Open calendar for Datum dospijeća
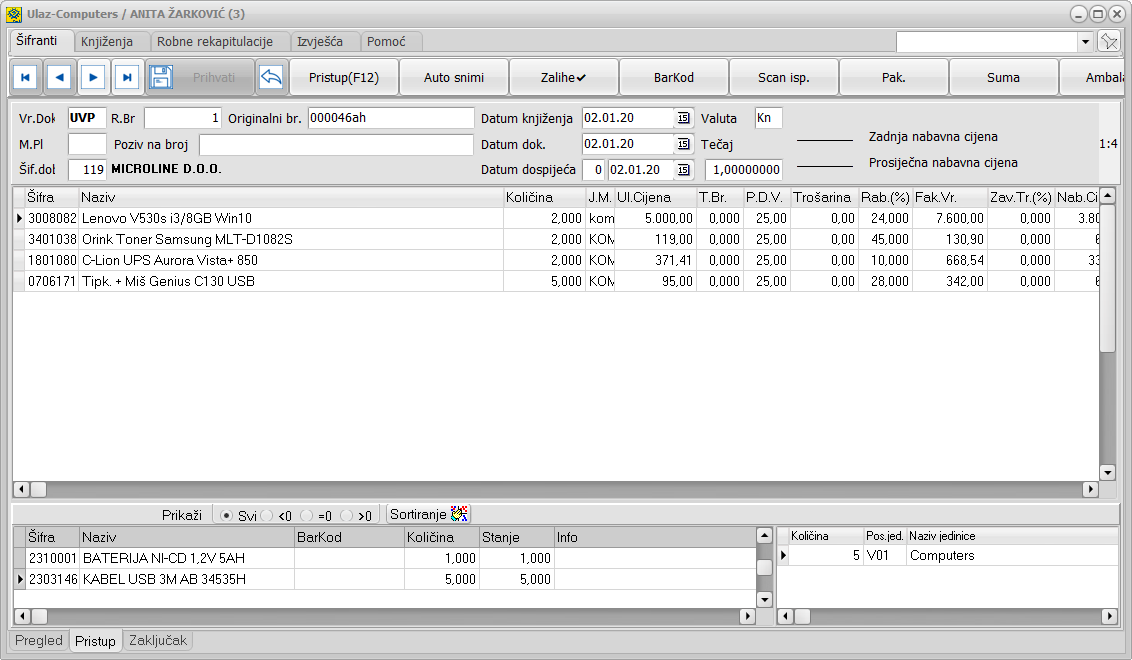 (684, 170)
